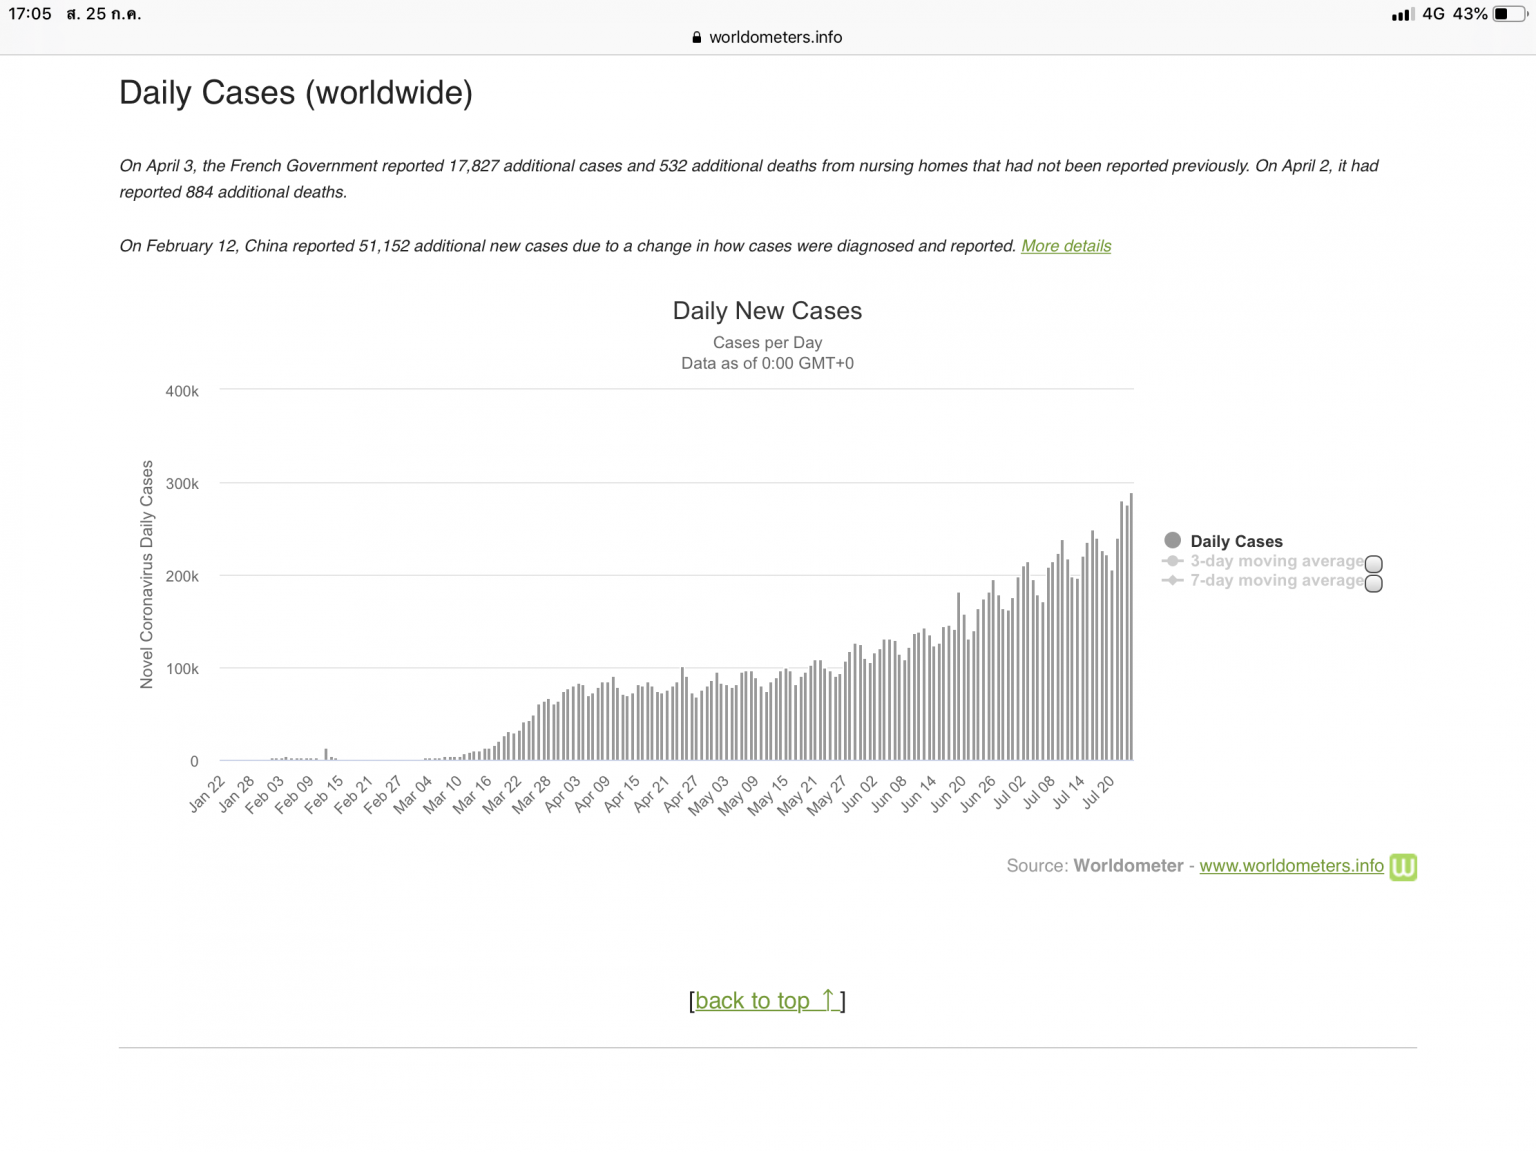Image resolution: width=1536 pixels, height=1152 pixels.
Task: Tap the 4G network indicator
Action: [x=1433, y=14]
